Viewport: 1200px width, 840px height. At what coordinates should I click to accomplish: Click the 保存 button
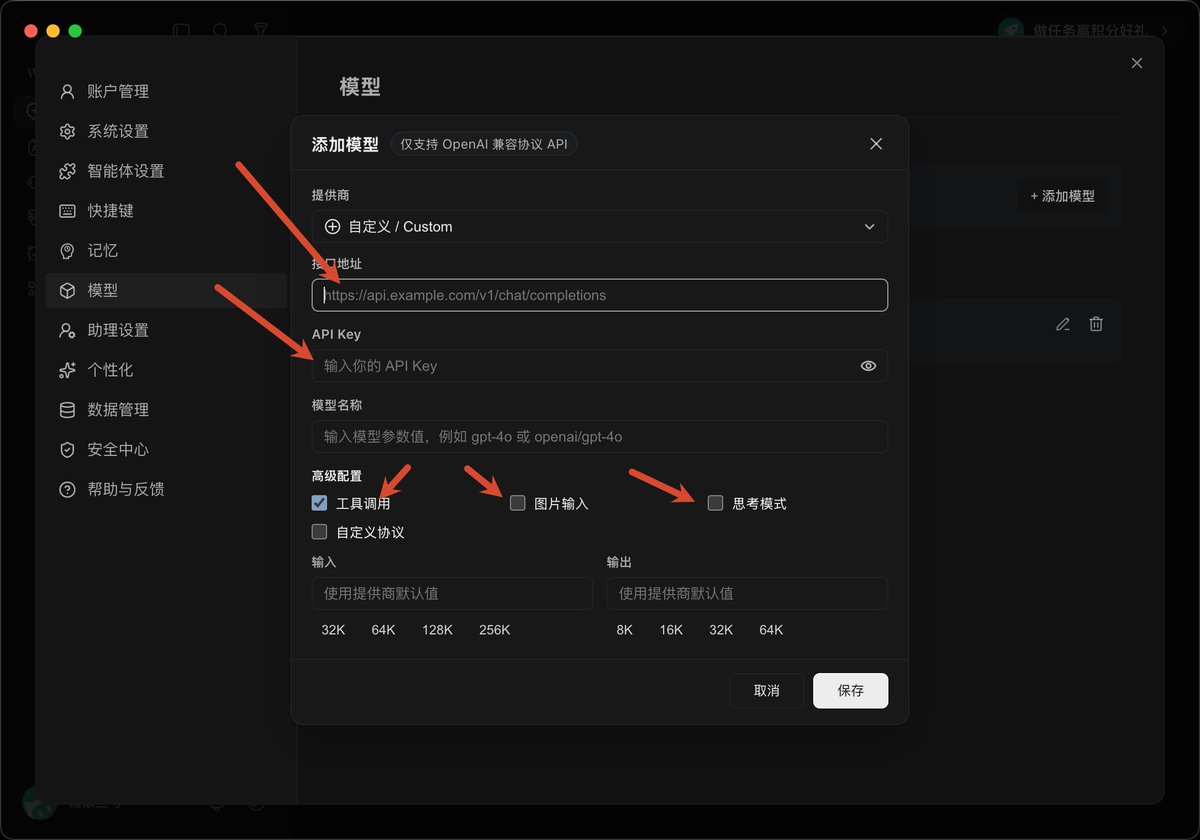click(x=850, y=691)
